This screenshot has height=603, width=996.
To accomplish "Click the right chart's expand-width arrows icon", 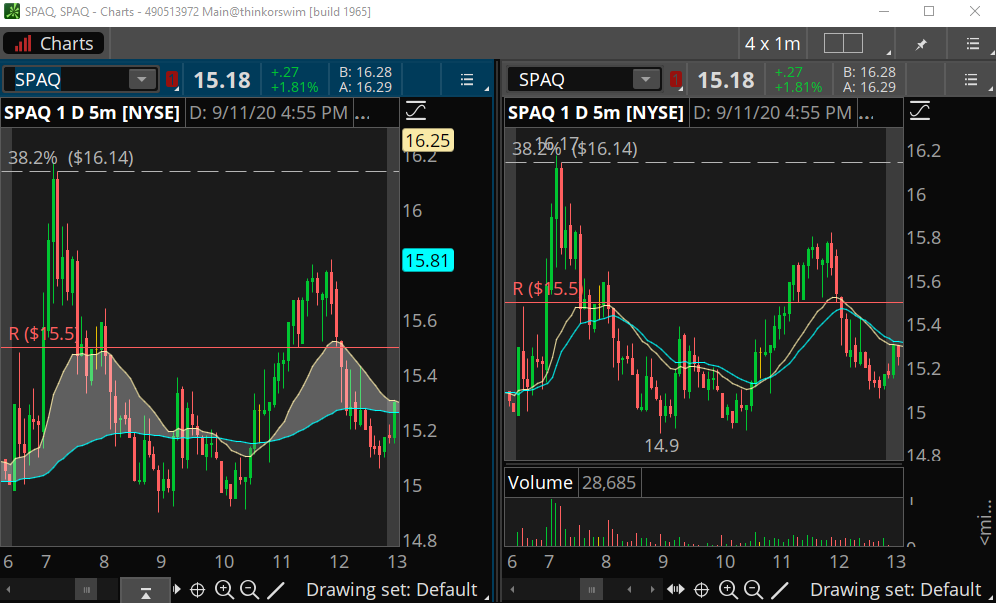I will coord(676,590).
